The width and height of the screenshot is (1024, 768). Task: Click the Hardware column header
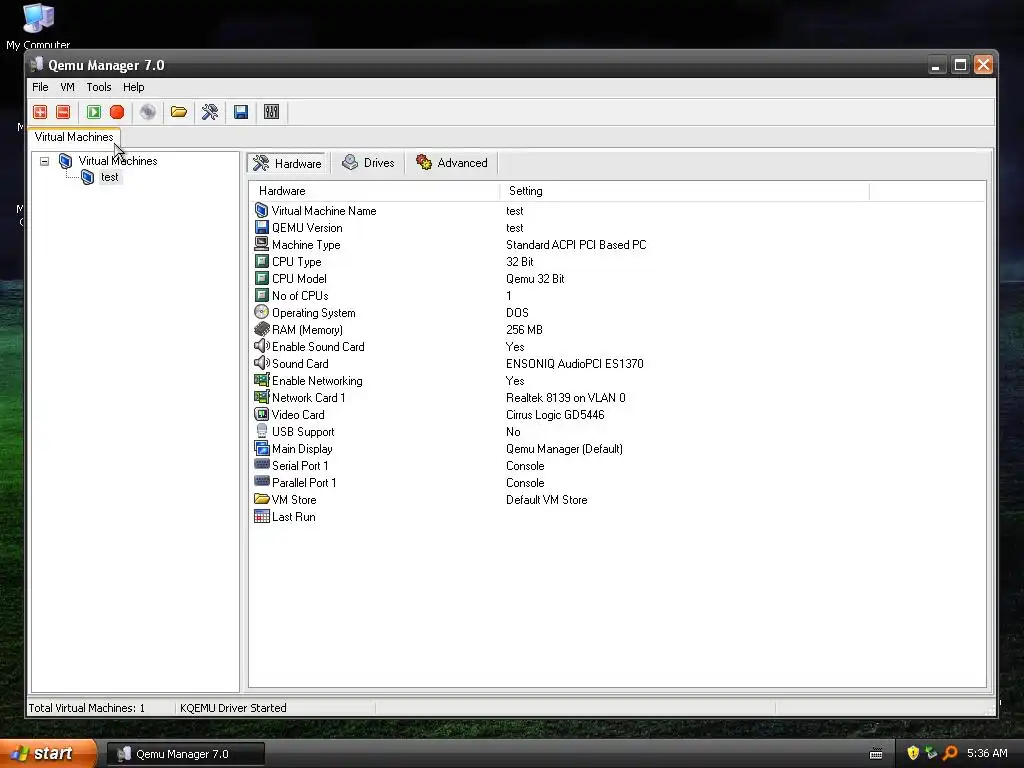pos(374,191)
